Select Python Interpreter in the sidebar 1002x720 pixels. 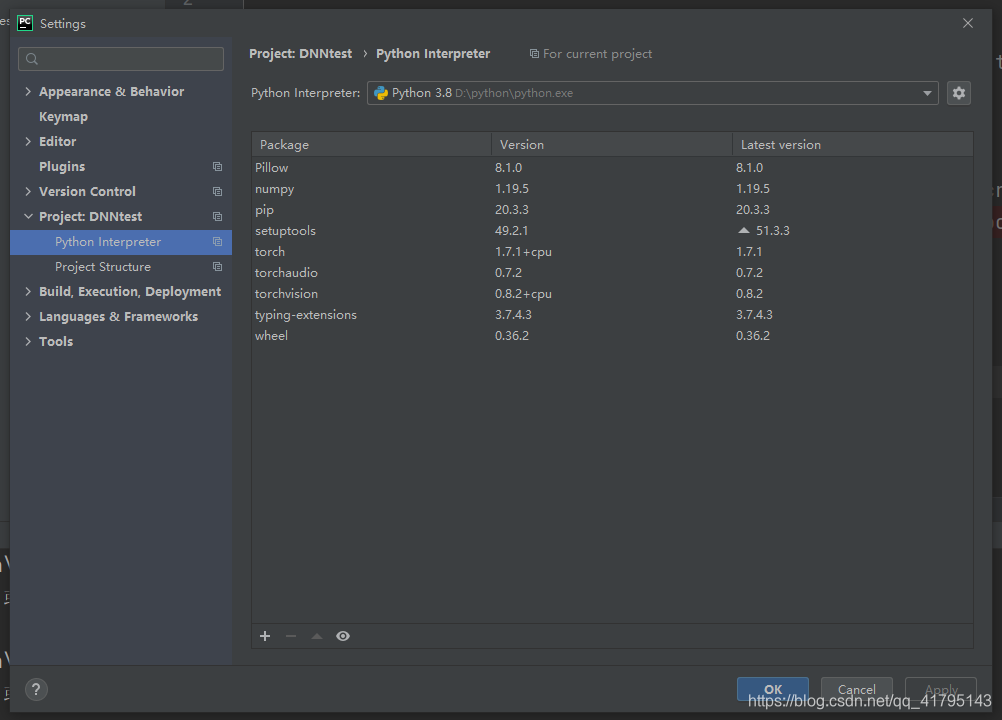click(121, 242)
